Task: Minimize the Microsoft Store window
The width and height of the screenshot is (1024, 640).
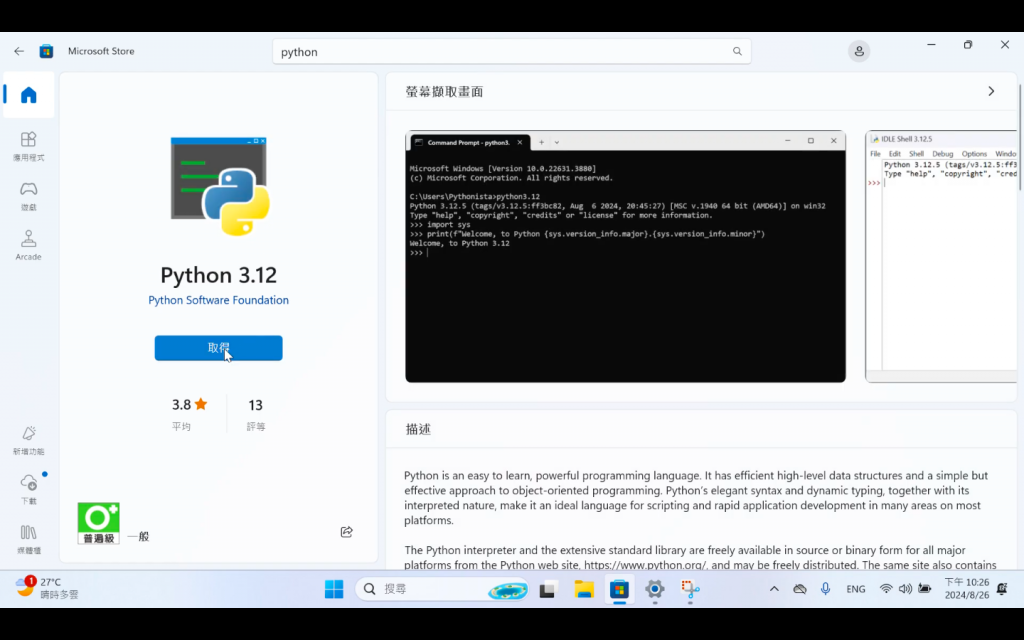Action: pos(931,44)
